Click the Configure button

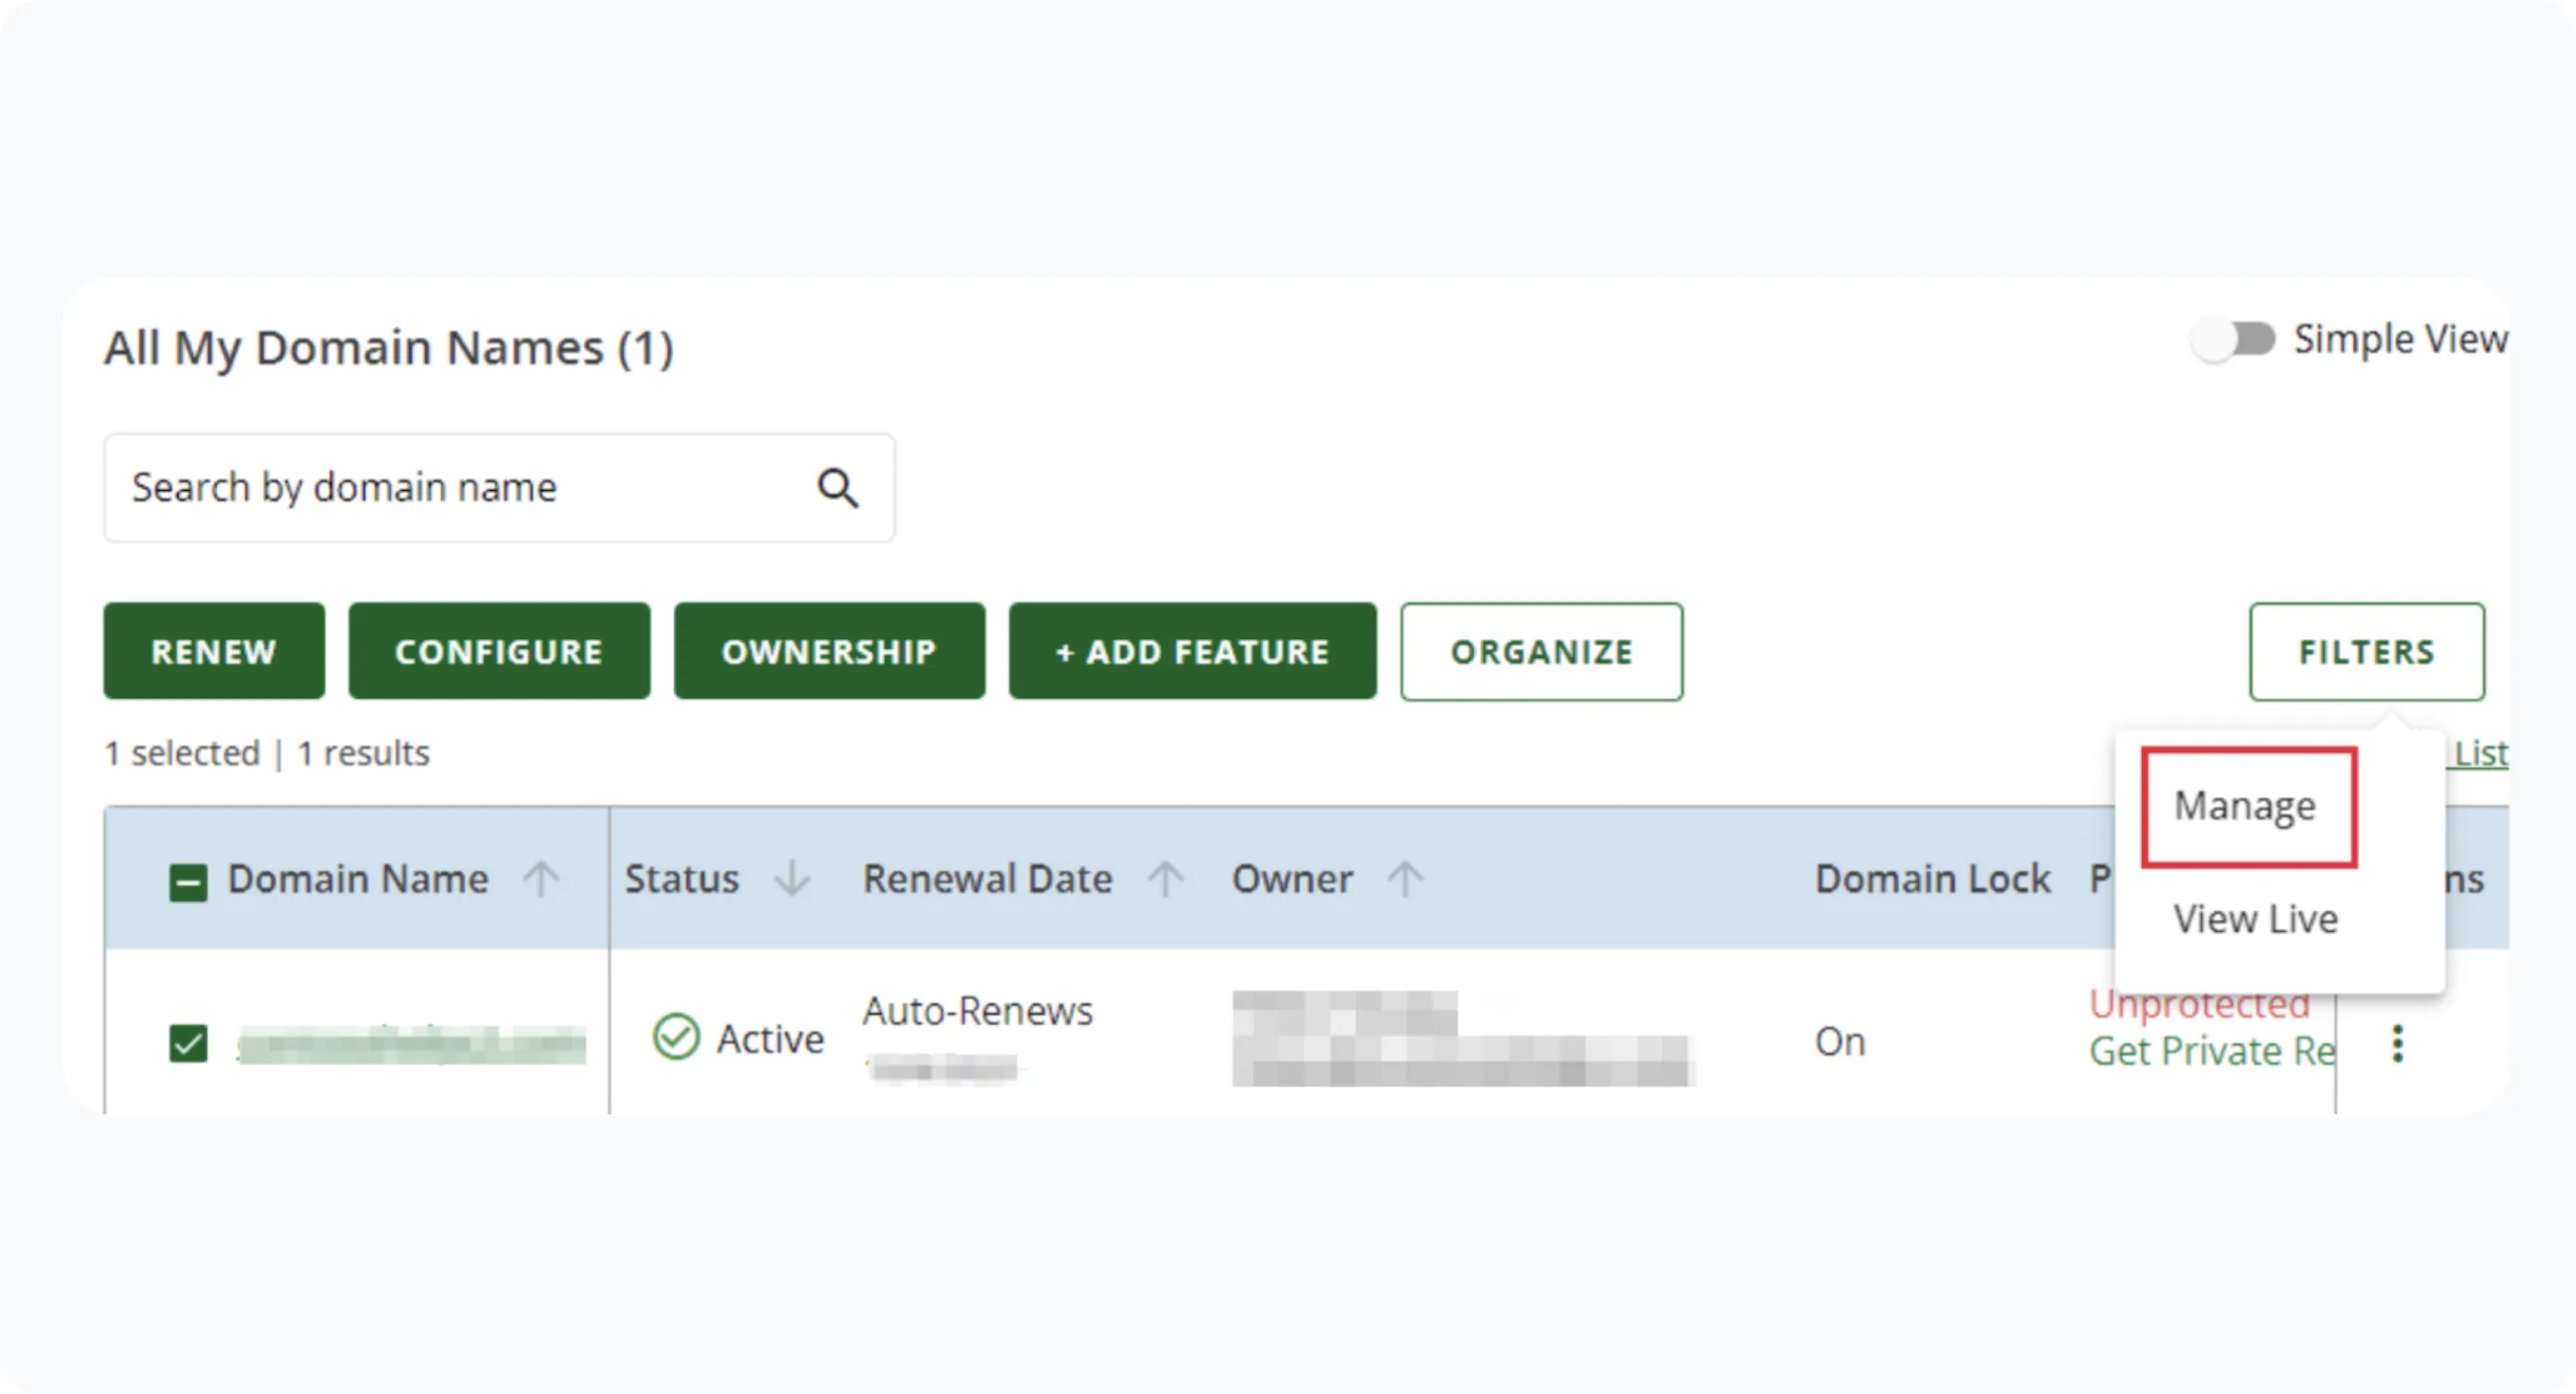tap(498, 652)
